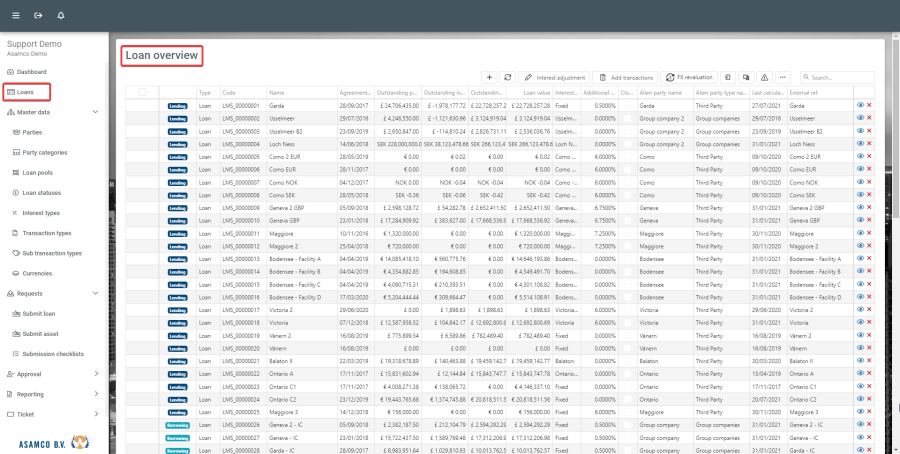Open the notifications bell
900x454 pixels.
(x=61, y=16)
